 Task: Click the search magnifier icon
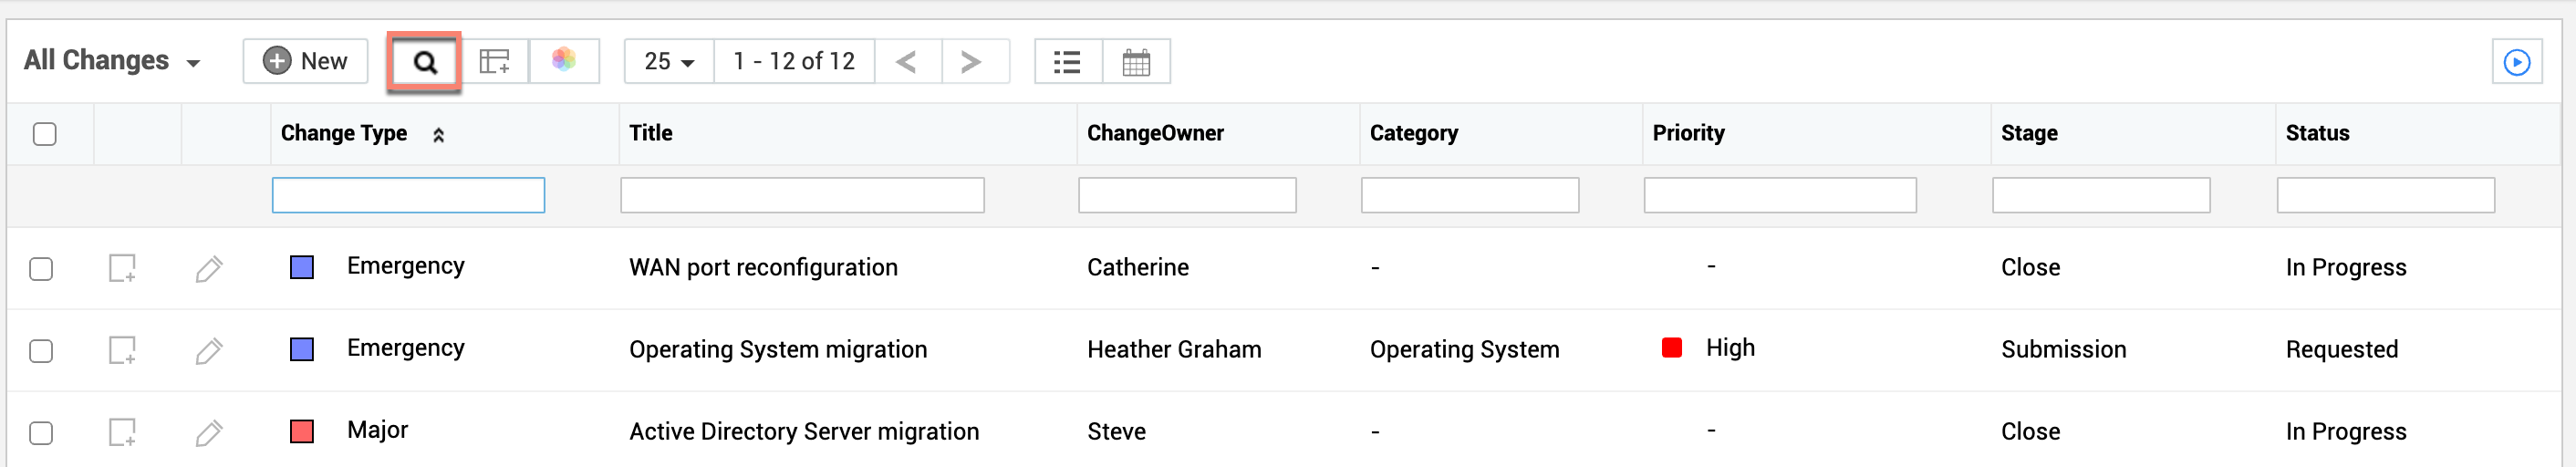pyautogui.click(x=425, y=62)
